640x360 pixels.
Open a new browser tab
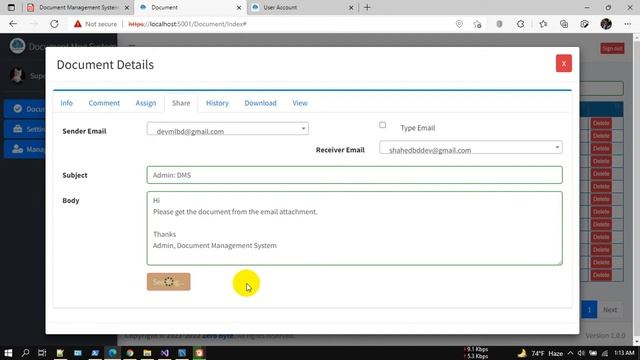(367, 7)
